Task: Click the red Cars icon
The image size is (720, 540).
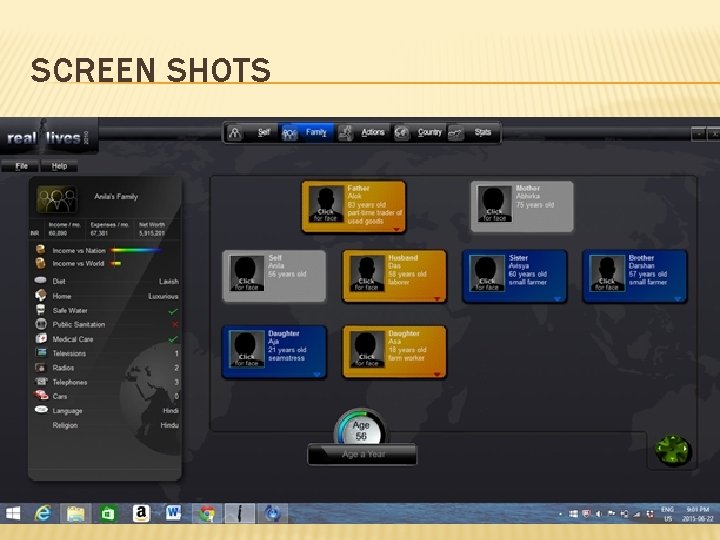Action: [41, 395]
